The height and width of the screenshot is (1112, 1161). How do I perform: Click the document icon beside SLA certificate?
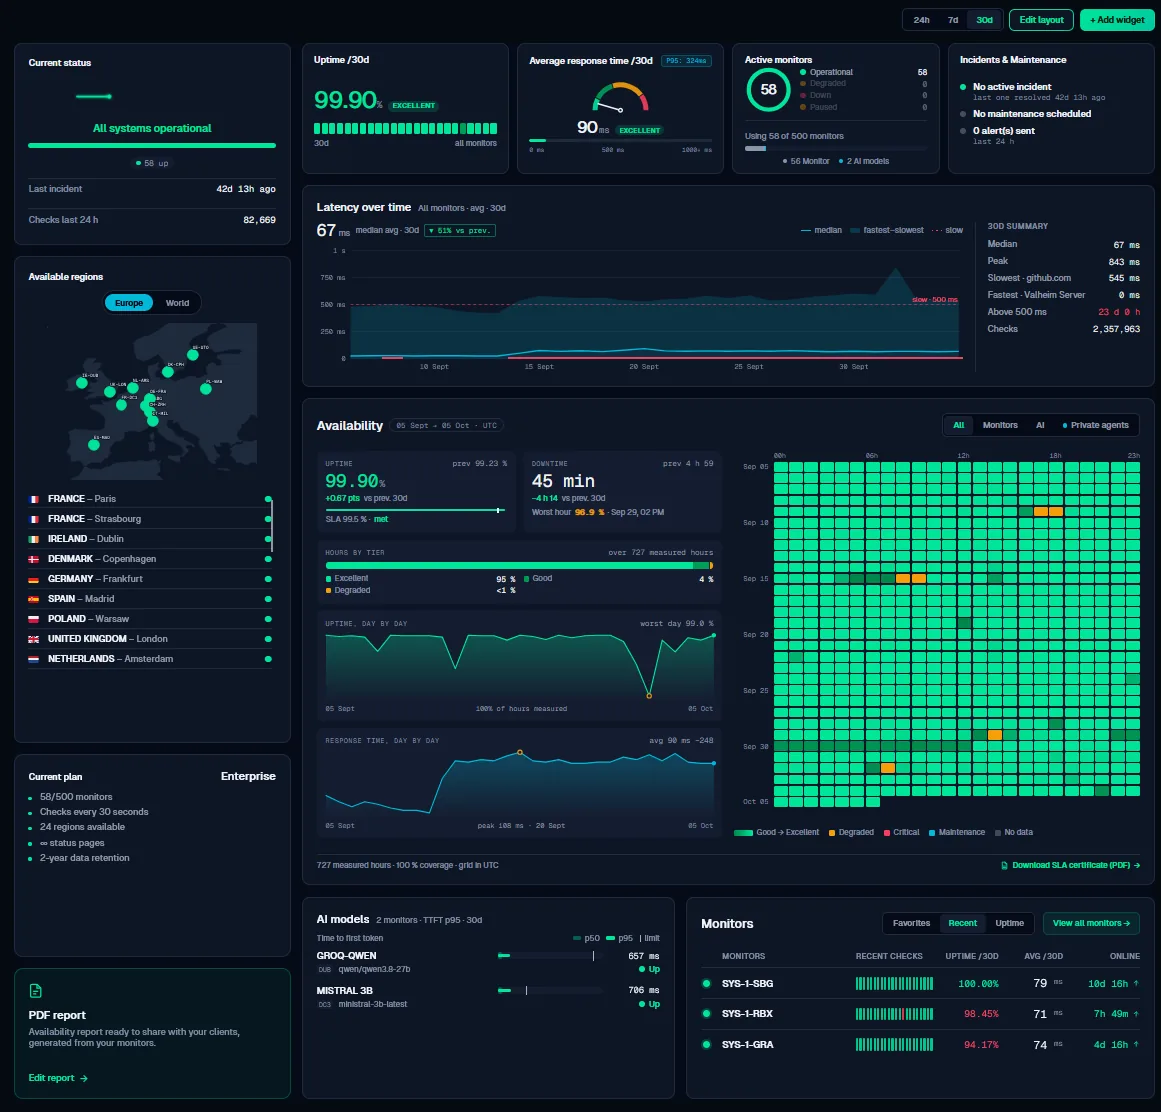point(1004,865)
